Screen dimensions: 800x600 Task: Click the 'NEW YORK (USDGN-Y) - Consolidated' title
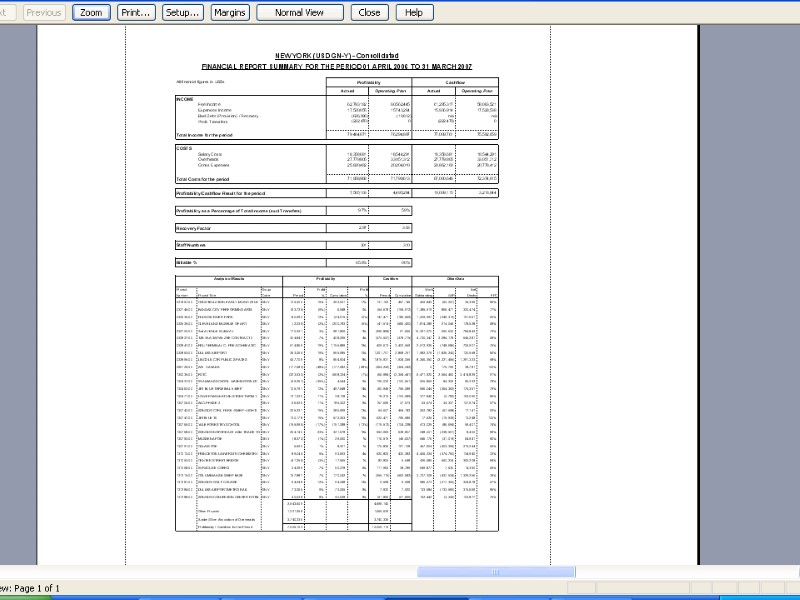pos(337,56)
